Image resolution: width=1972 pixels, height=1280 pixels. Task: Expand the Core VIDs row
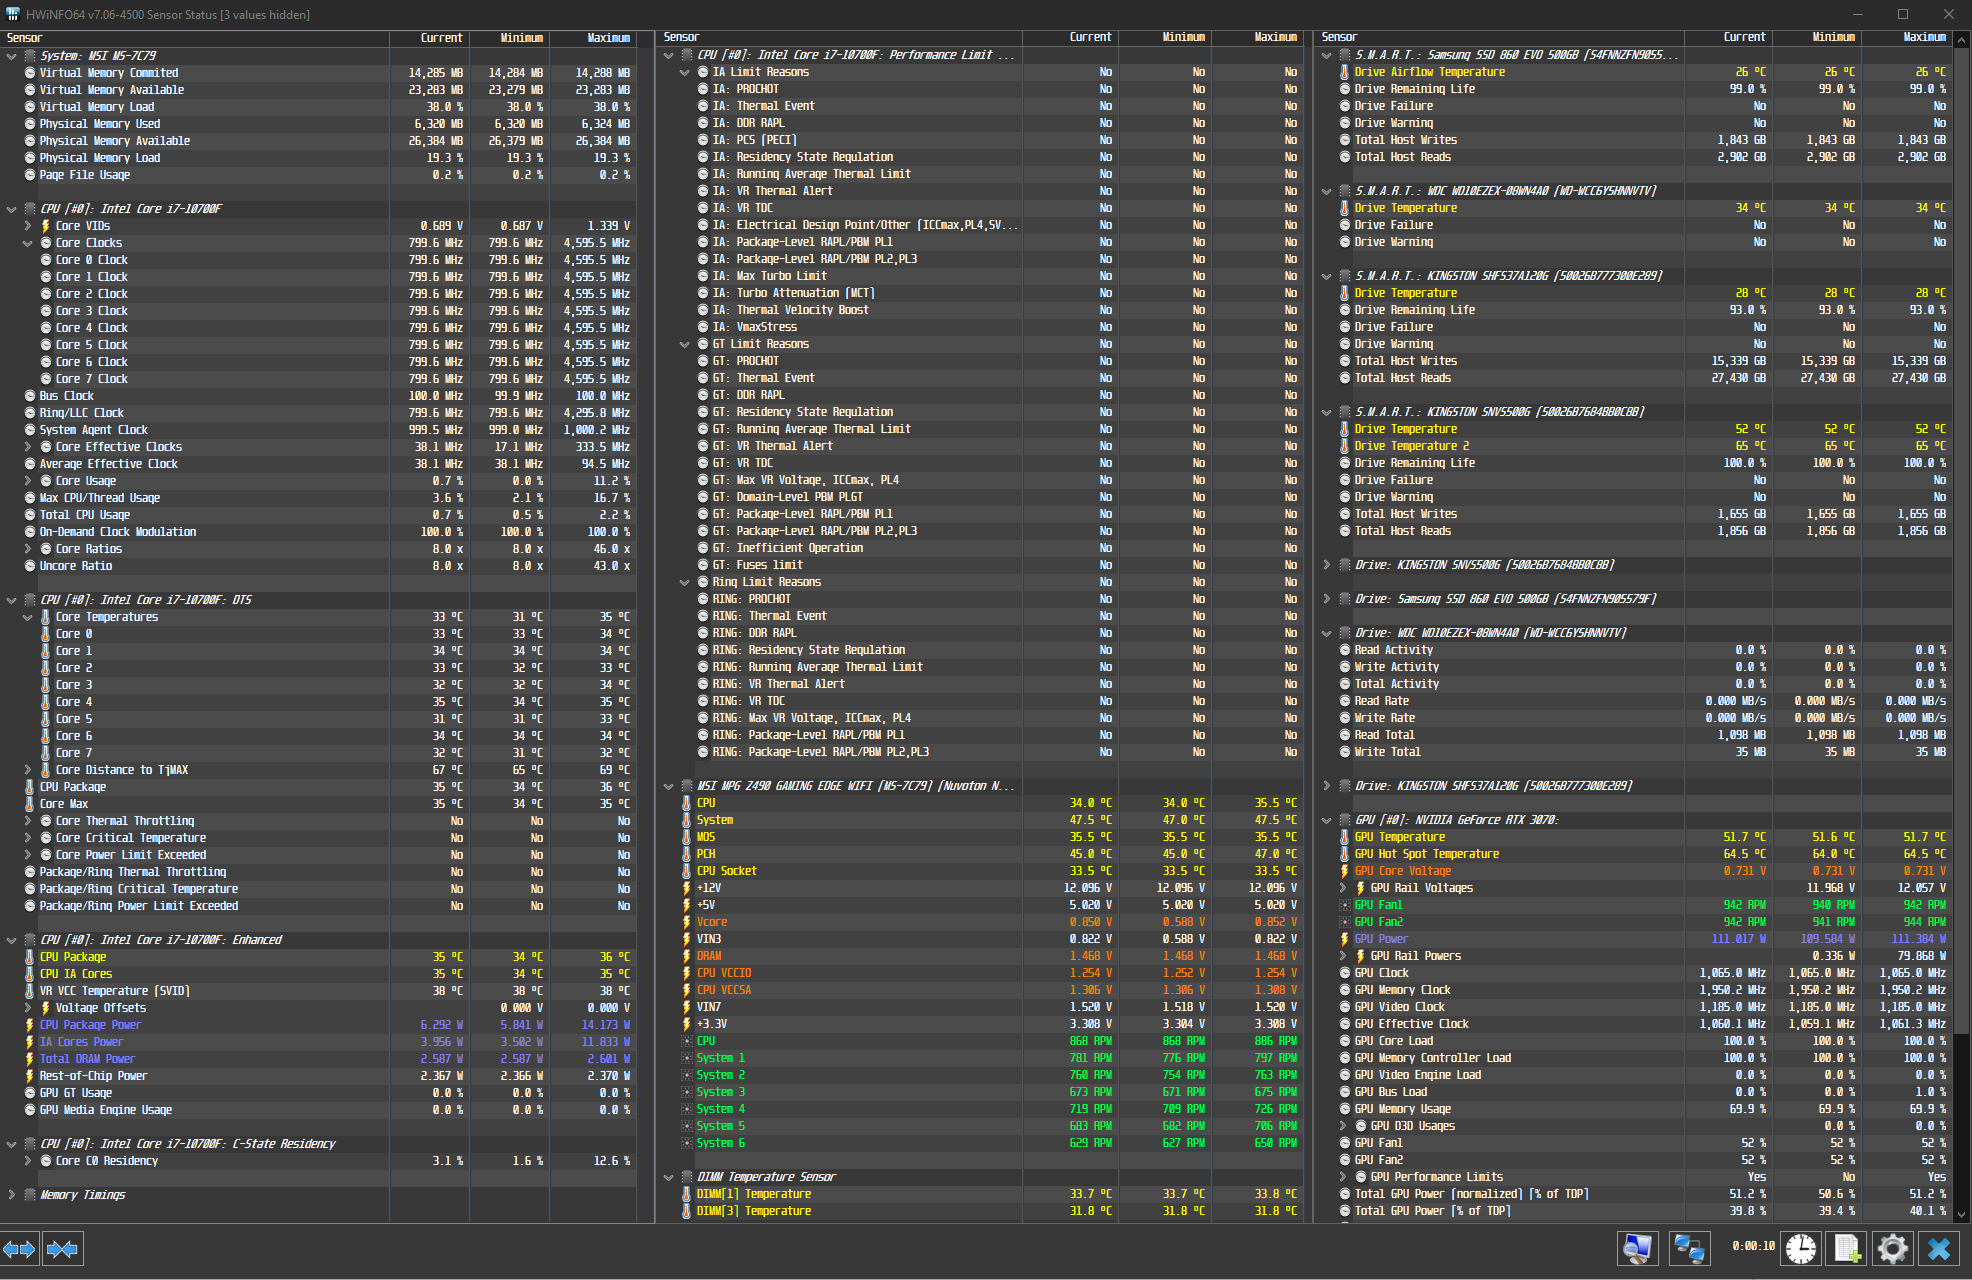pyautogui.click(x=28, y=226)
